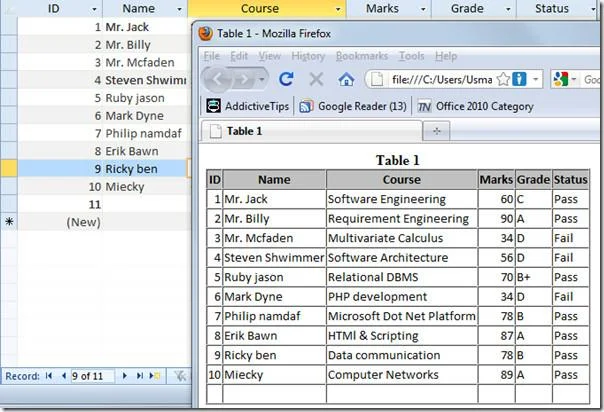Go to previous record in Access navigator
This screenshot has width=604, height=412.
pyautogui.click(x=64, y=376)
